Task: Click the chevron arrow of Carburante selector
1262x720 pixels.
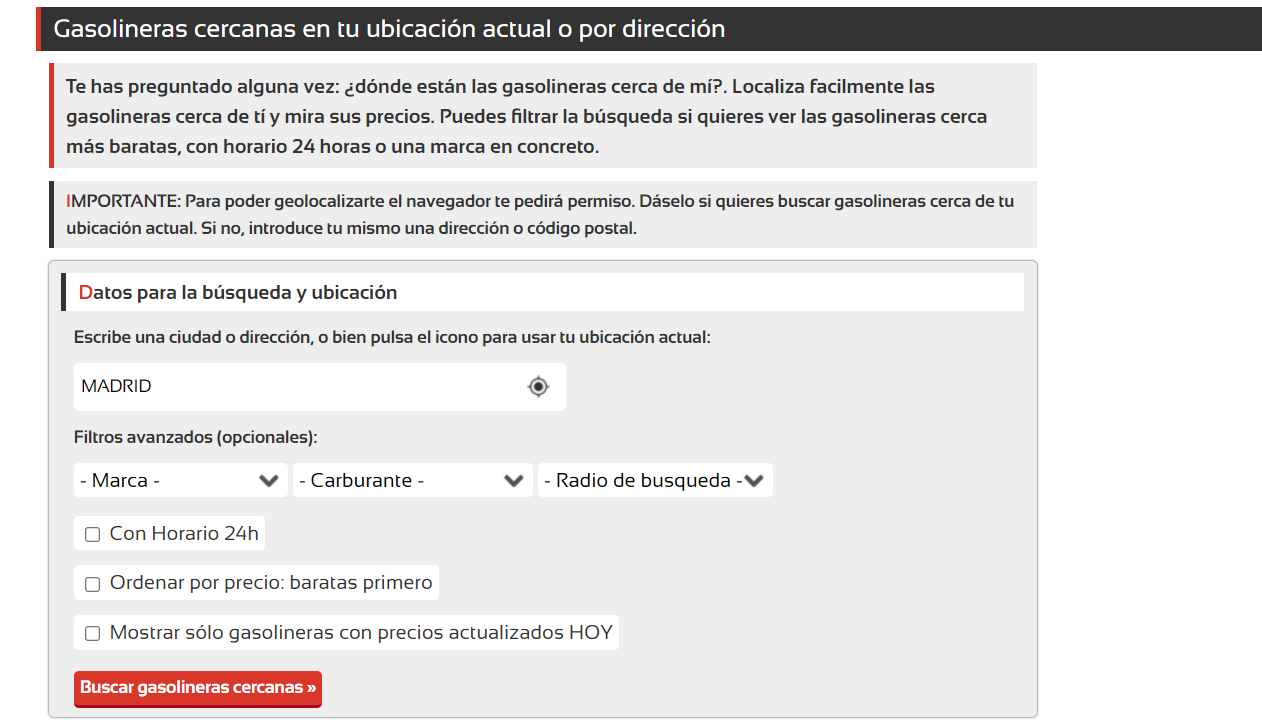Action: (513, 481)
